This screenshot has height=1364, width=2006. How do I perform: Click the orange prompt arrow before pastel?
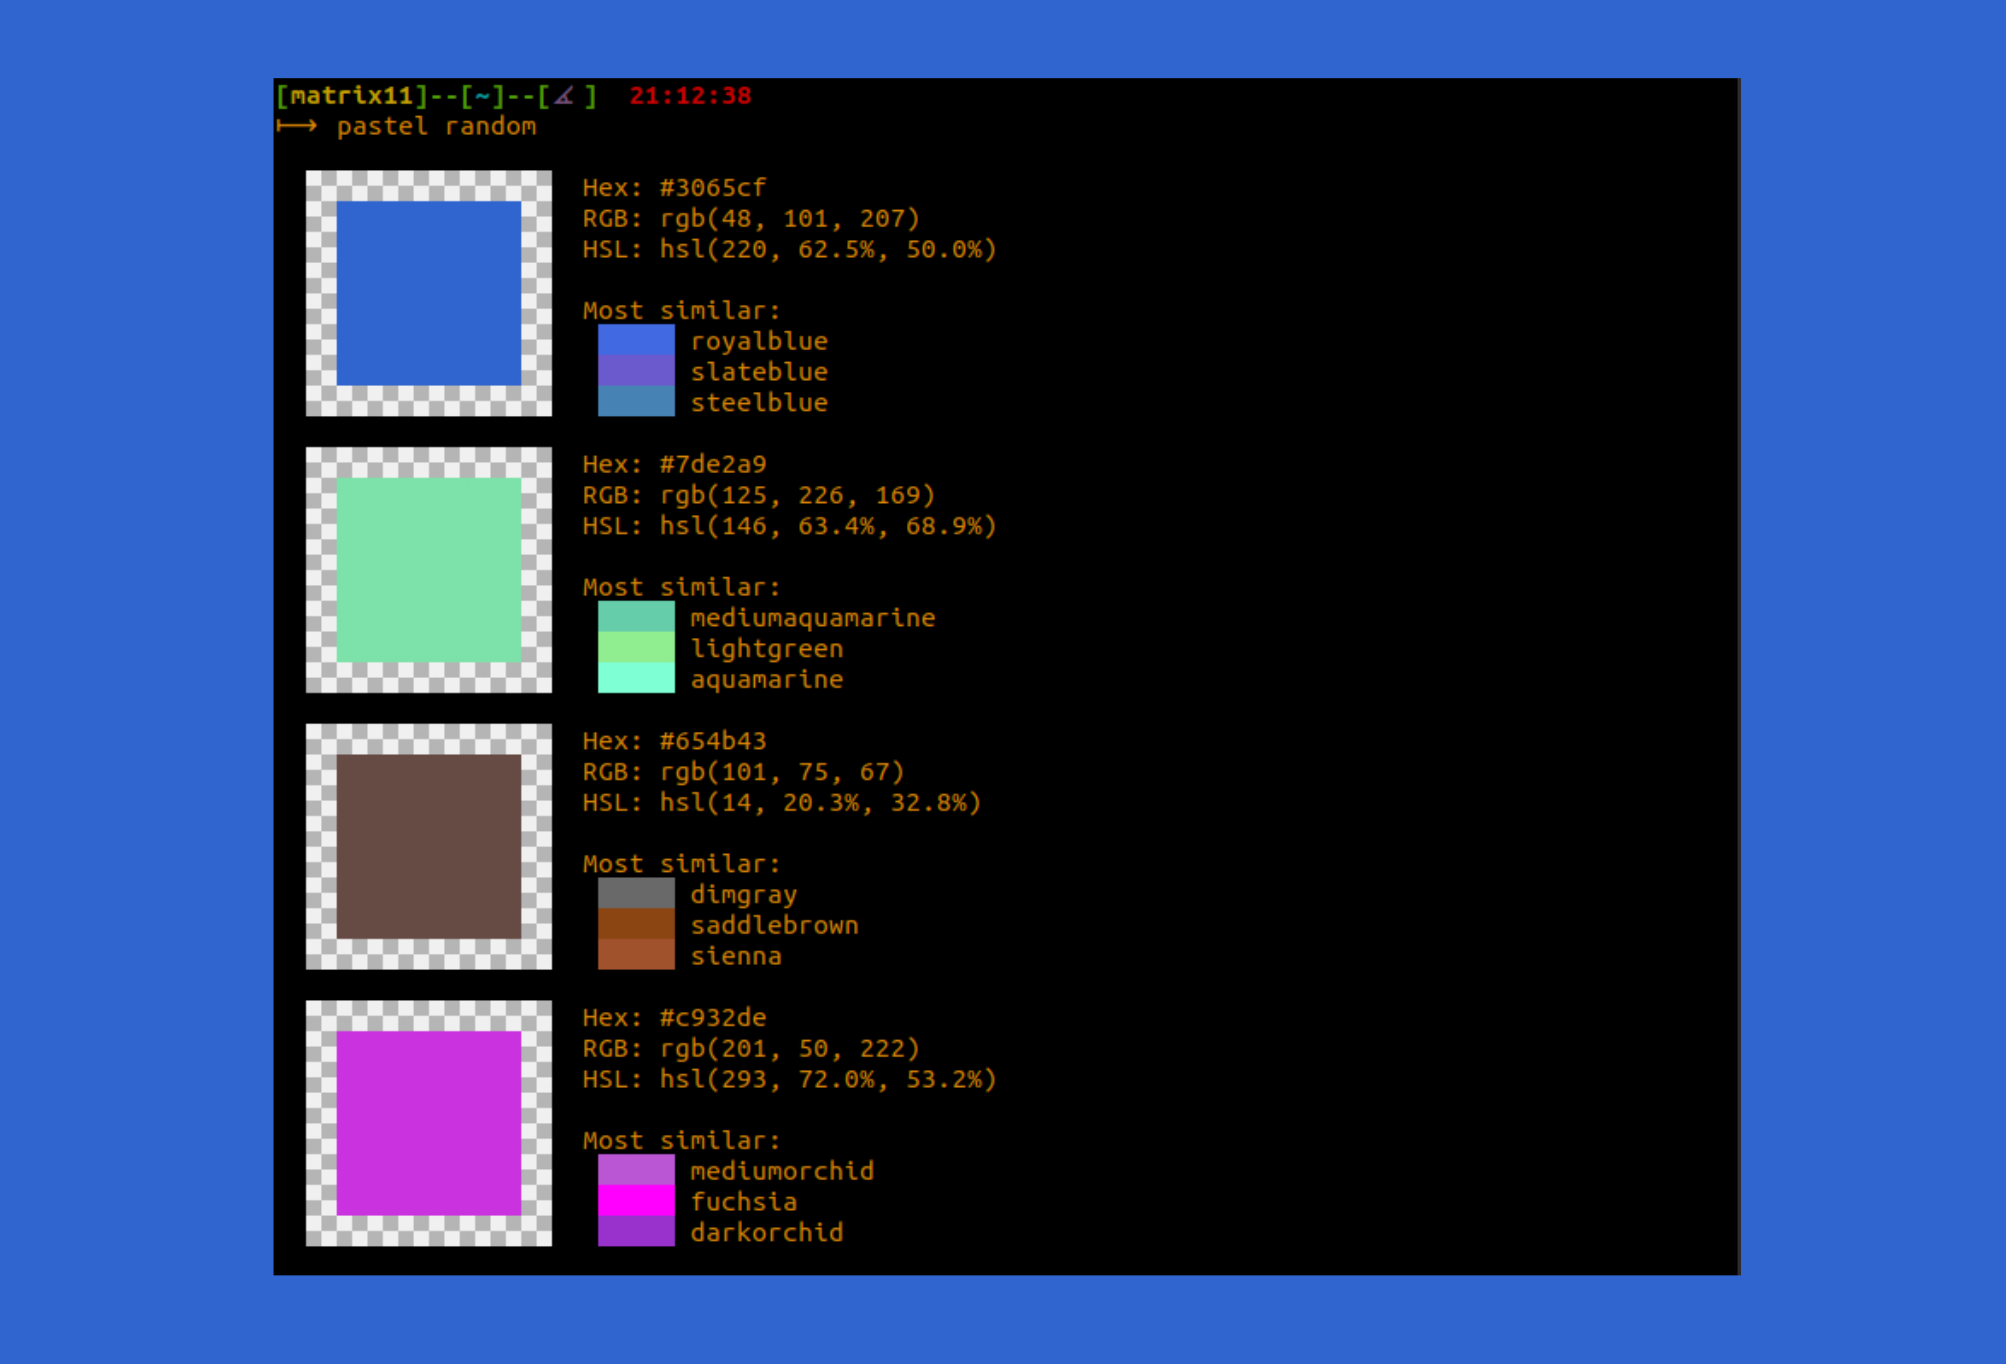tap(297, 126)
